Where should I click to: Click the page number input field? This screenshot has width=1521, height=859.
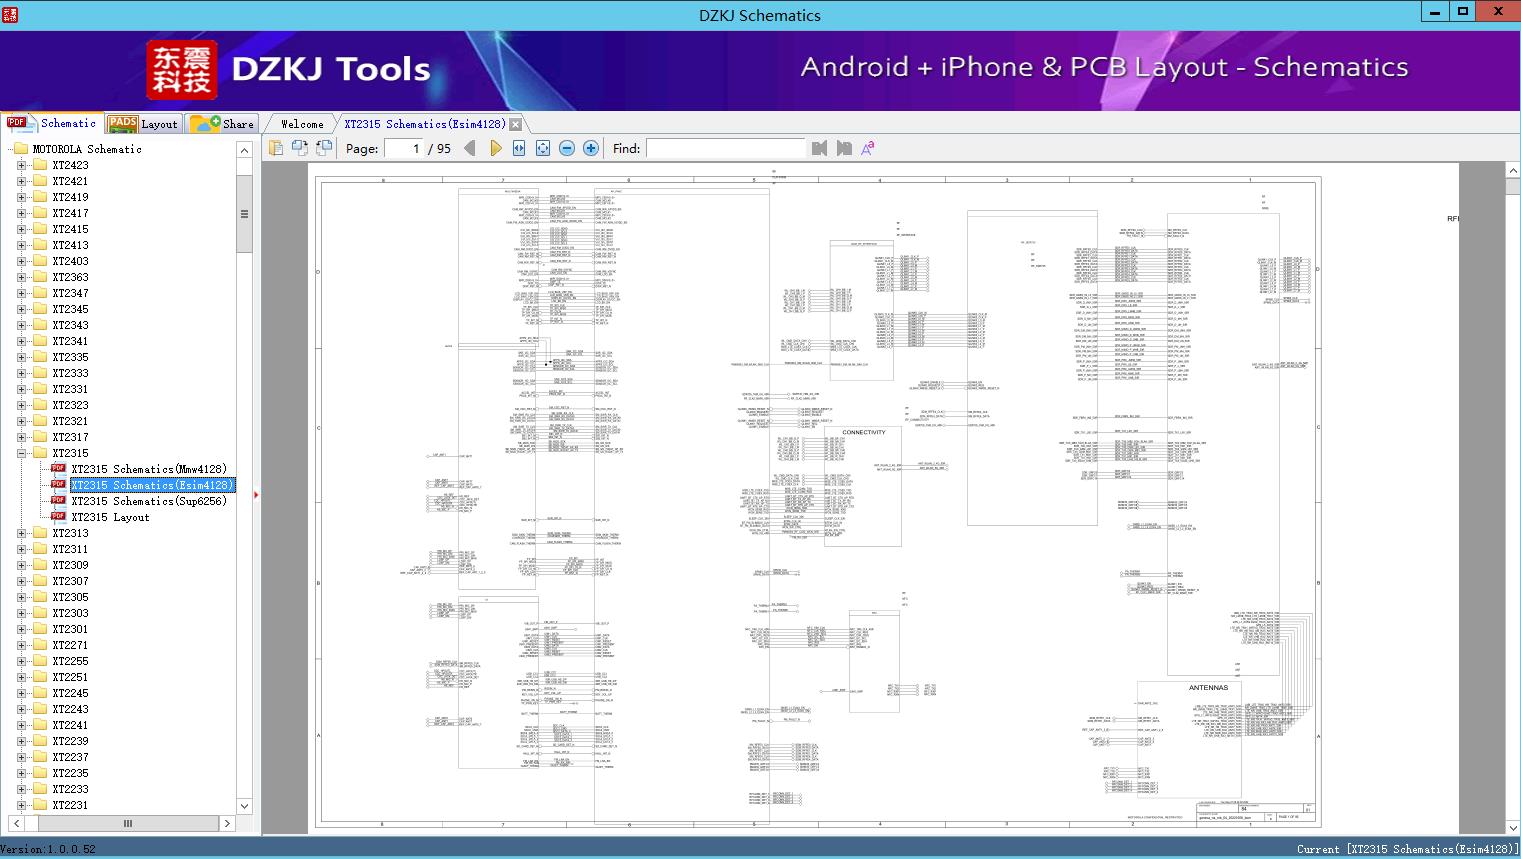(404, 148)
